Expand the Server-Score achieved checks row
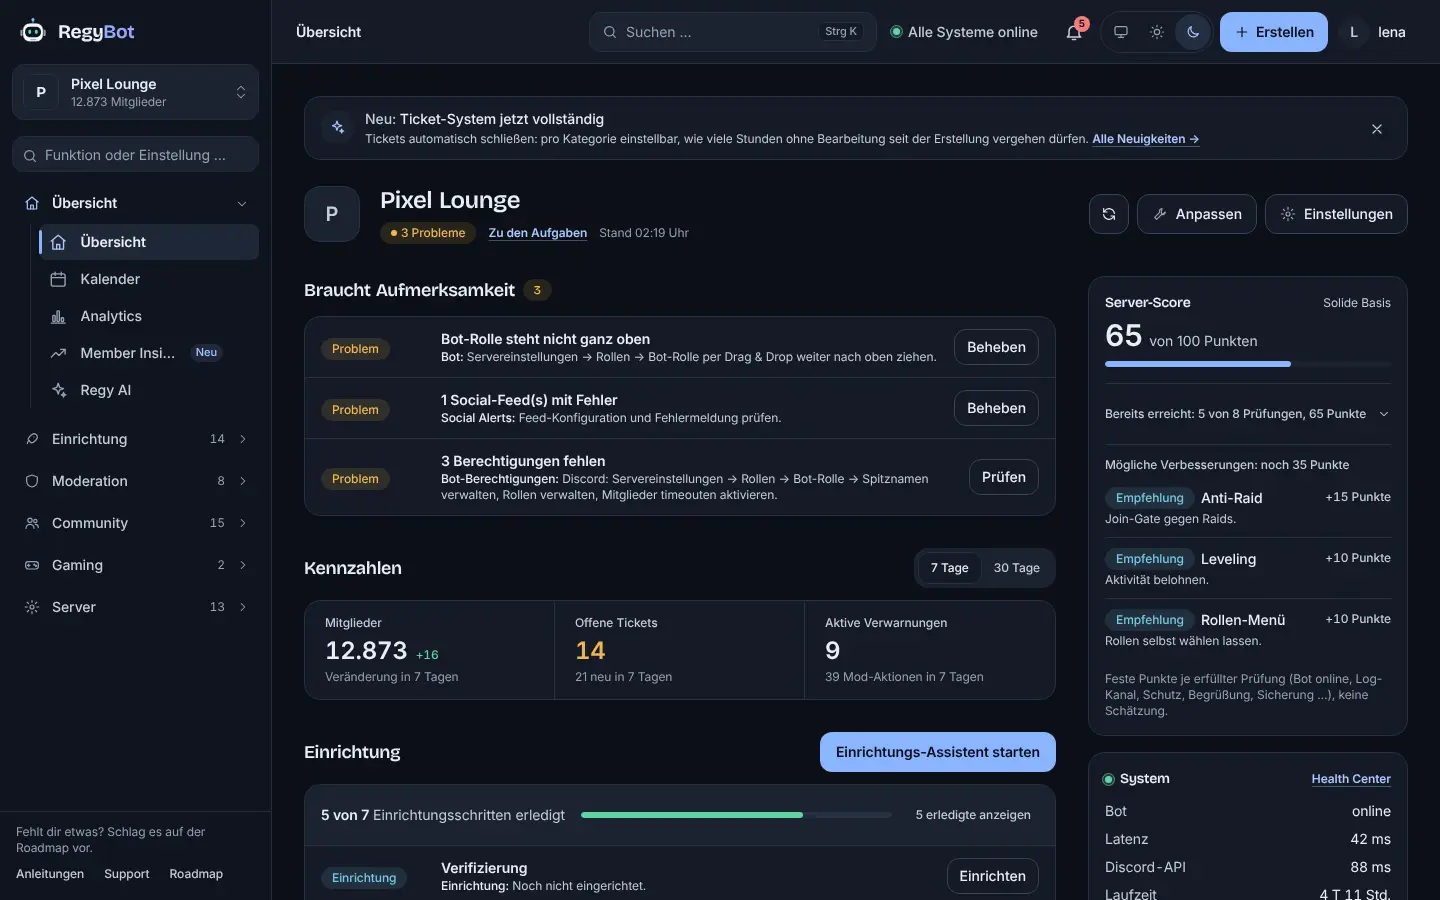 click(1248, 414)
